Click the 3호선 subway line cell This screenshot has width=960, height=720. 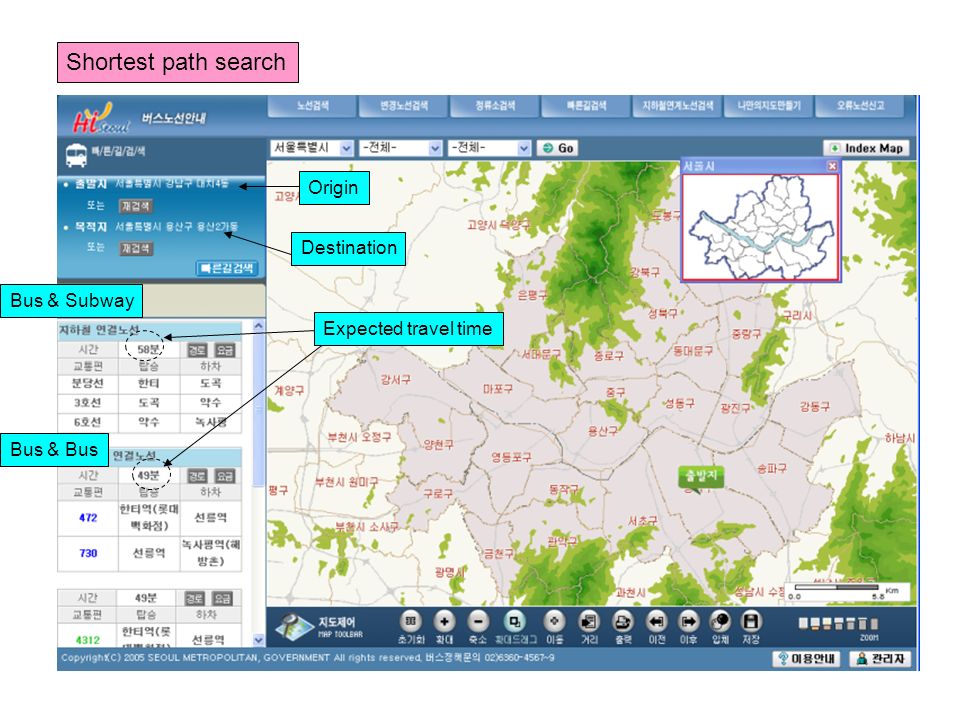click(87, 403)
